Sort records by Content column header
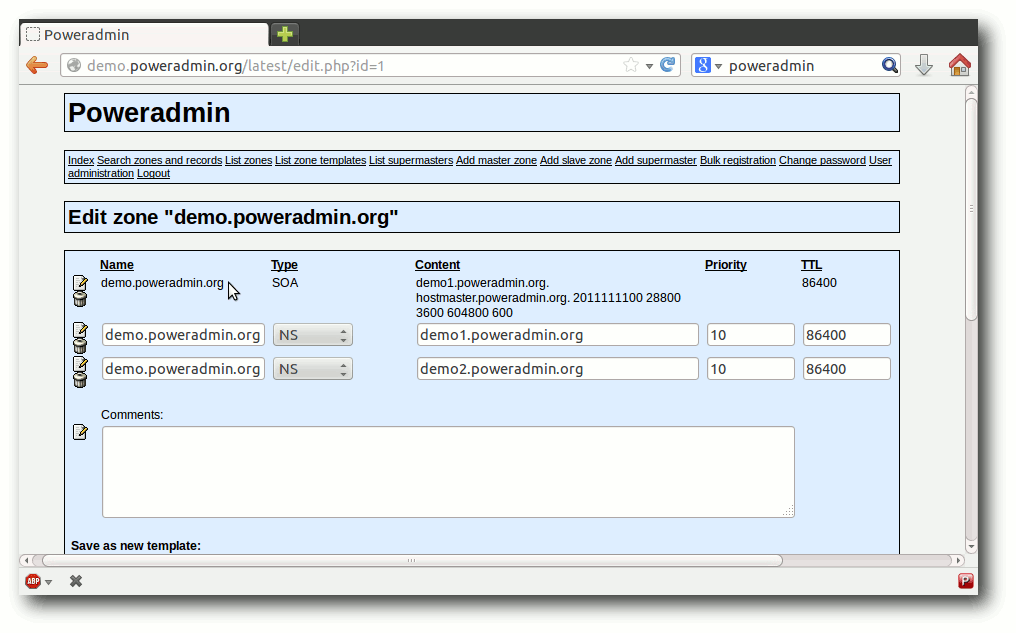The width and height of the screenshot is (1016, 633). tap(437, 264)
